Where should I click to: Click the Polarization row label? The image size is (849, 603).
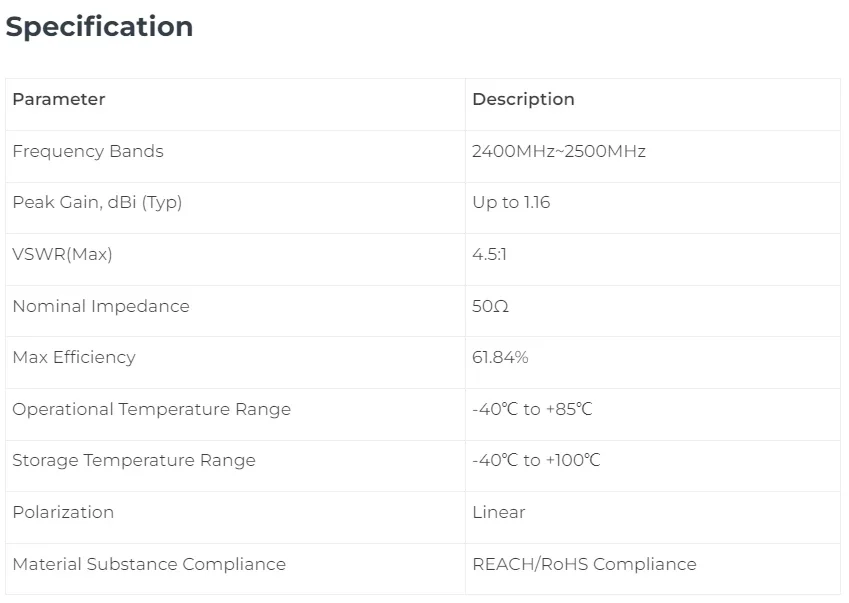click(63, 512)
